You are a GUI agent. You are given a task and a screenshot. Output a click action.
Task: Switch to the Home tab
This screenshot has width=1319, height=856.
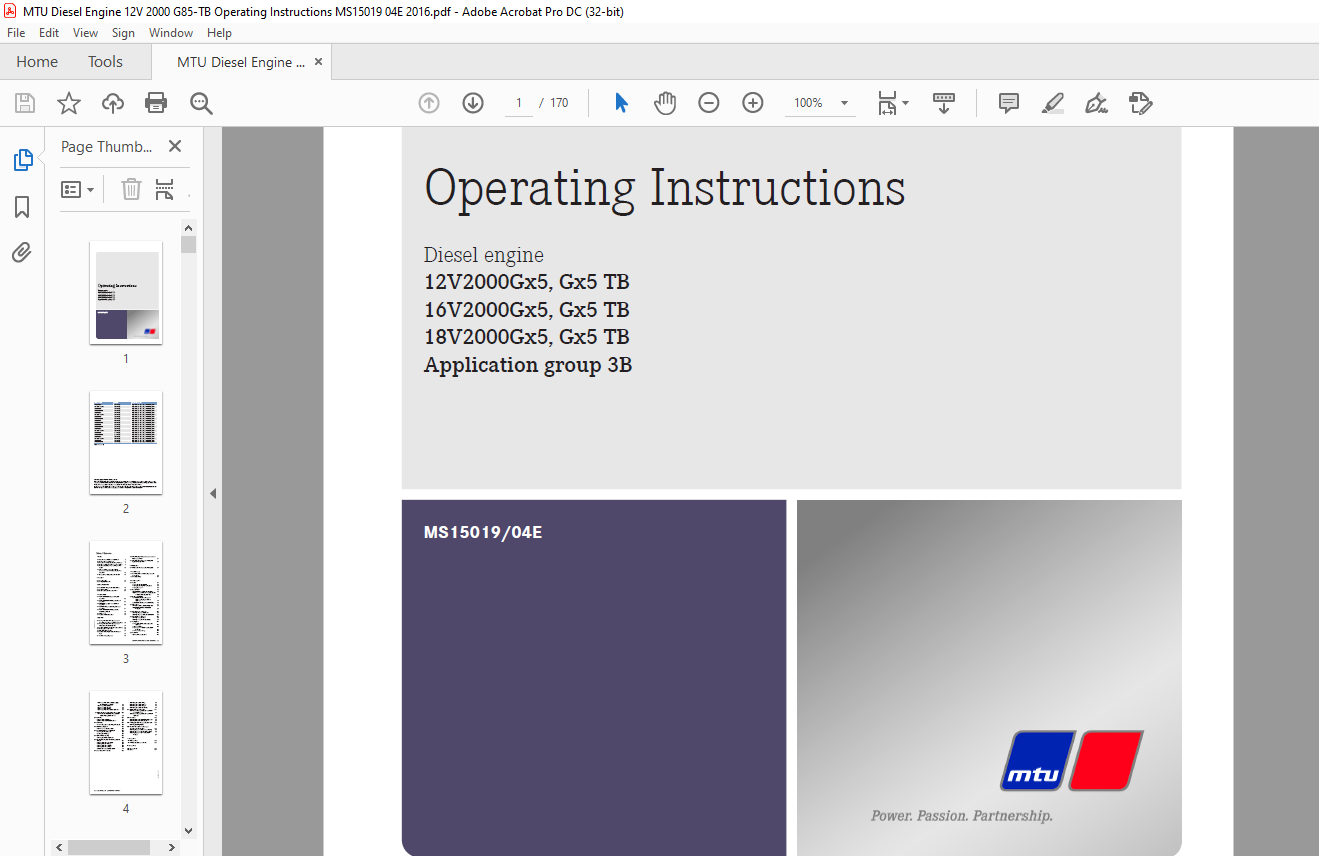click(37, 62)
